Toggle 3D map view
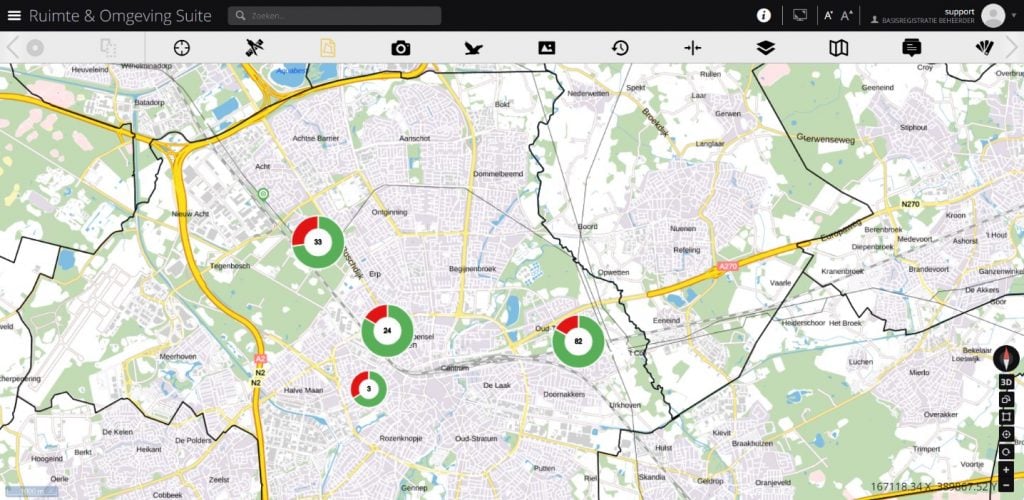 [1006, 382]
